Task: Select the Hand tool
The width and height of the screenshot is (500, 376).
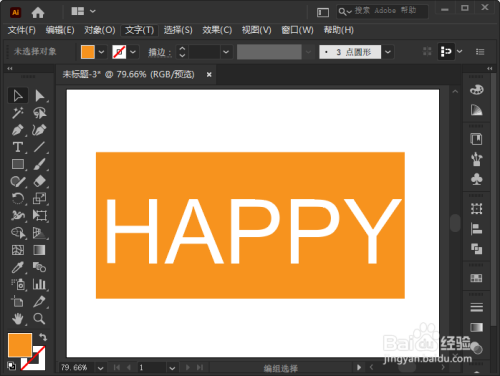Action: pyautogui.click(x=18, y=319)
